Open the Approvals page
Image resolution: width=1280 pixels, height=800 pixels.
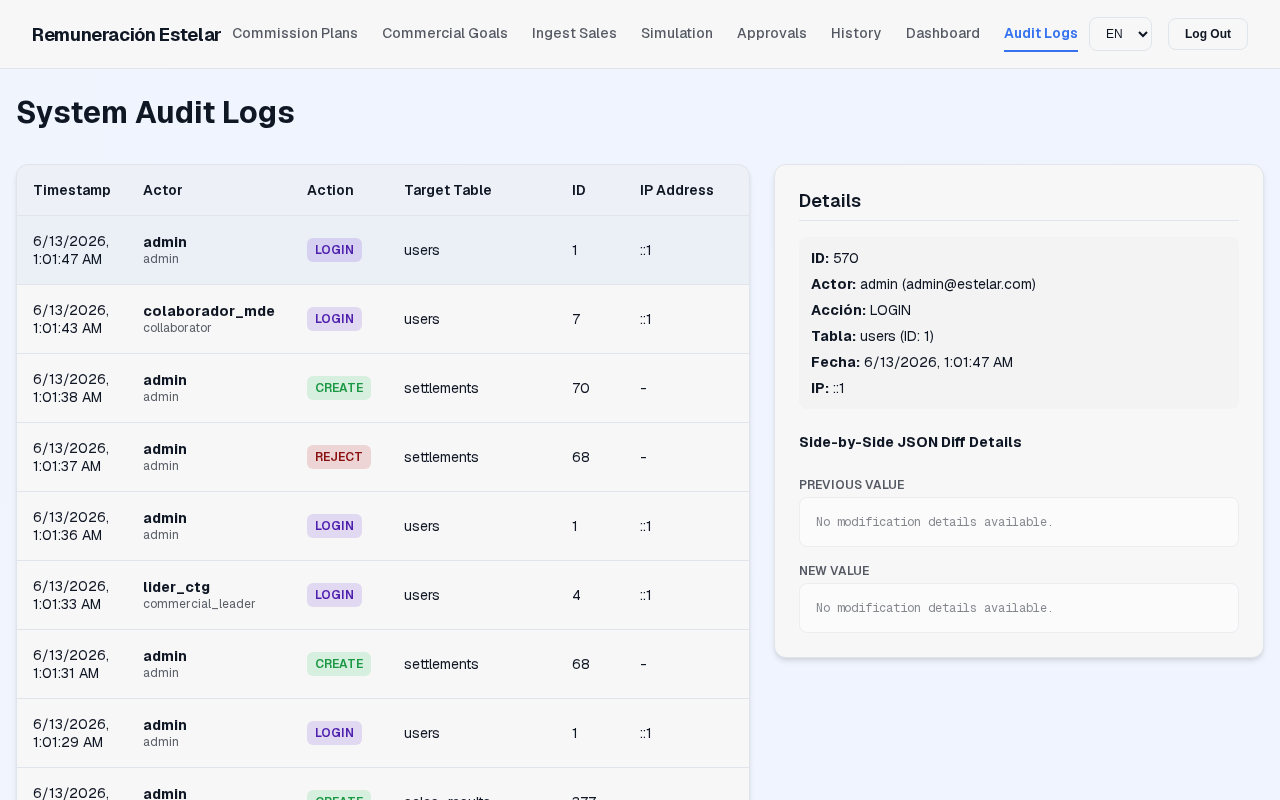[772, 33]
